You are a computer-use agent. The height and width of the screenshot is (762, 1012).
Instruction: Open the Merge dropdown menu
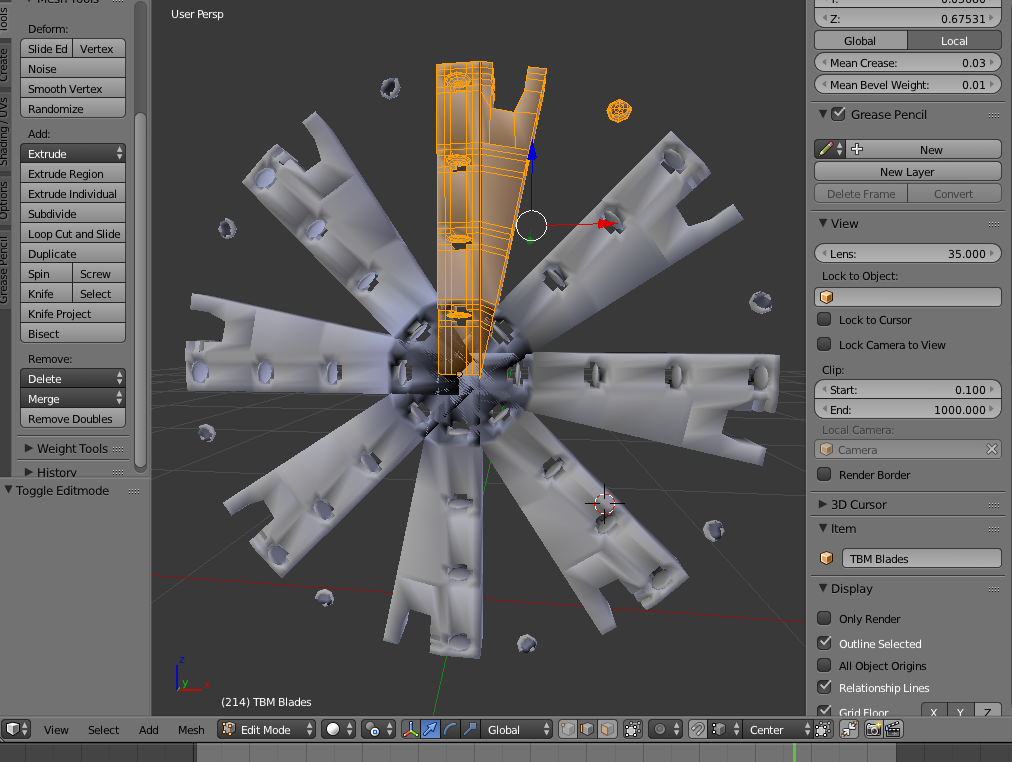(73, 399)
